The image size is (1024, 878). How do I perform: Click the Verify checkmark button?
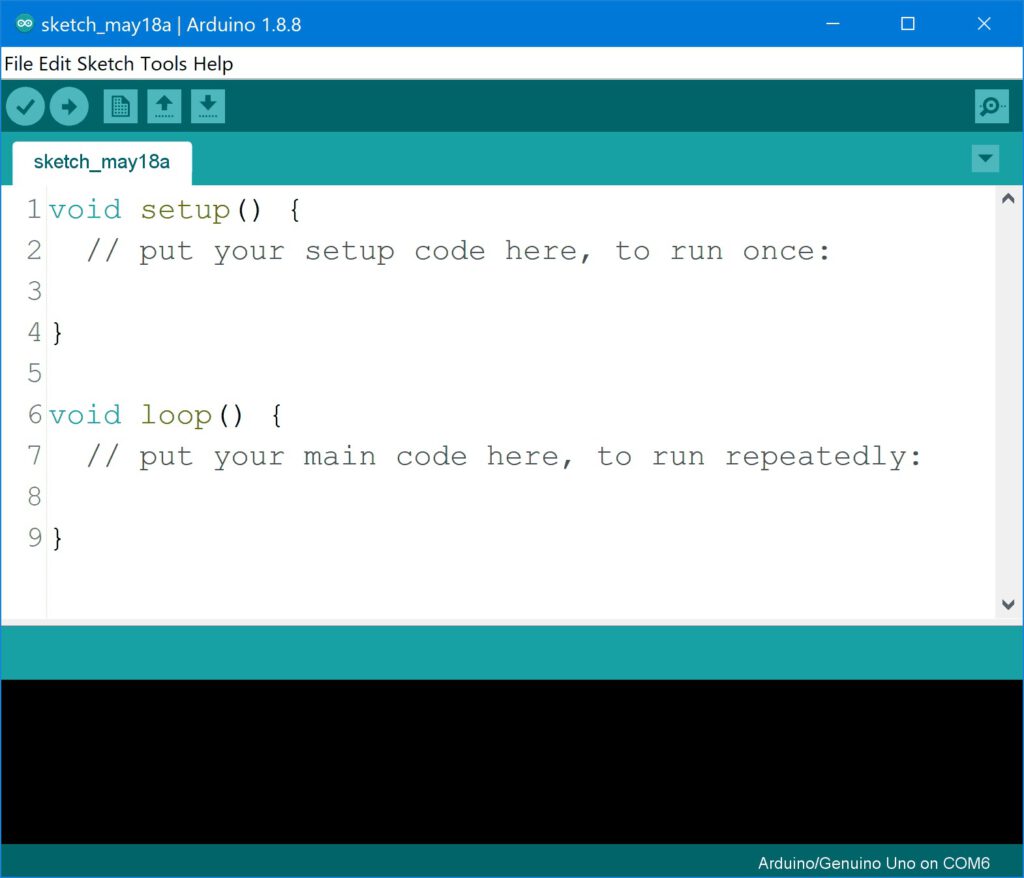coord(25,106)
